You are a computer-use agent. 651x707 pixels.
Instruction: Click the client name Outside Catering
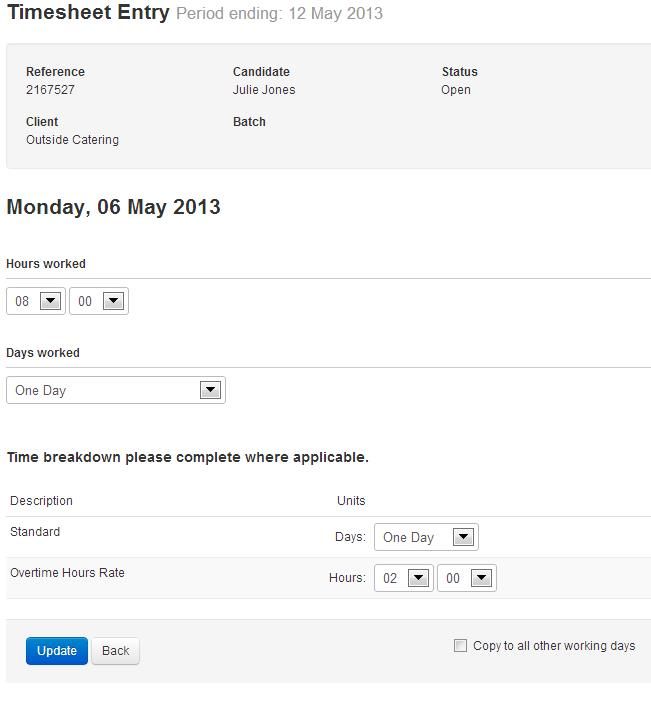pyautogui.click(x=73, y=140)
